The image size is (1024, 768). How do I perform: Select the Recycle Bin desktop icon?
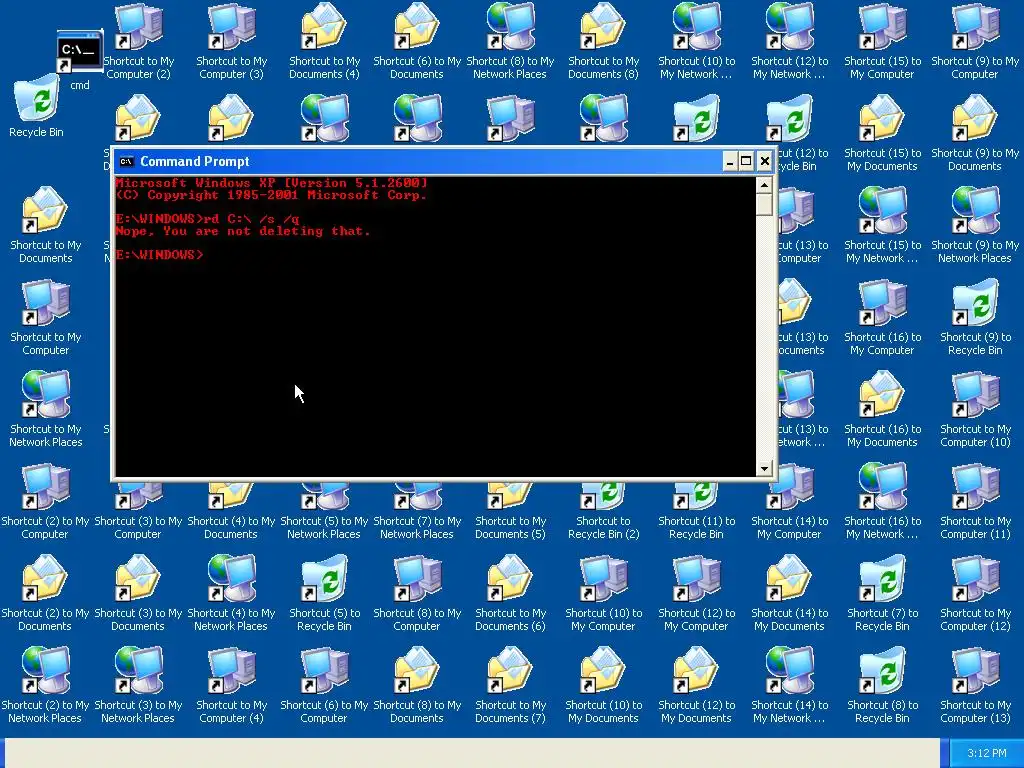point(37,99)
